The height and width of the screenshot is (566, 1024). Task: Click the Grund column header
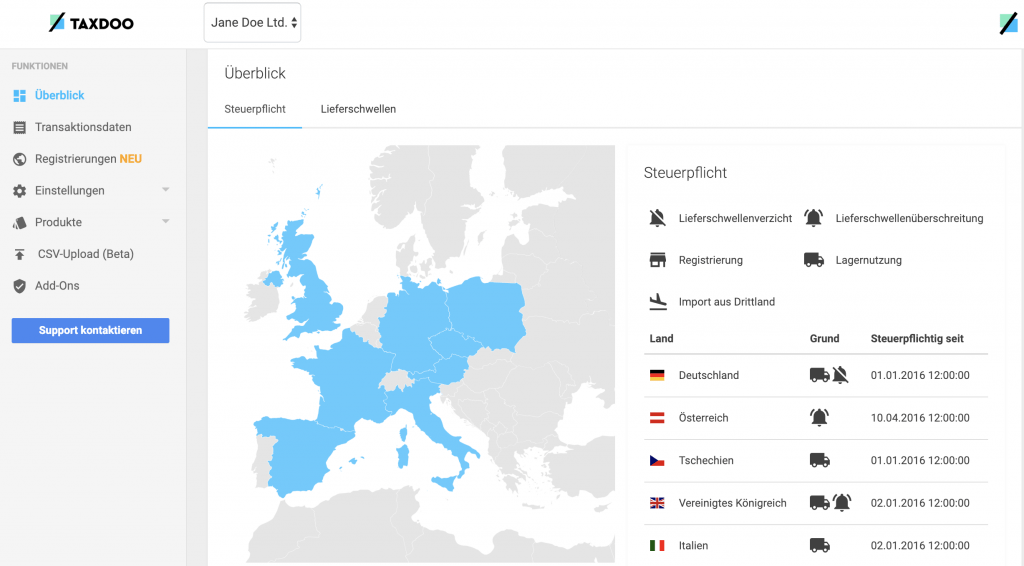click(x=824, y=338)
